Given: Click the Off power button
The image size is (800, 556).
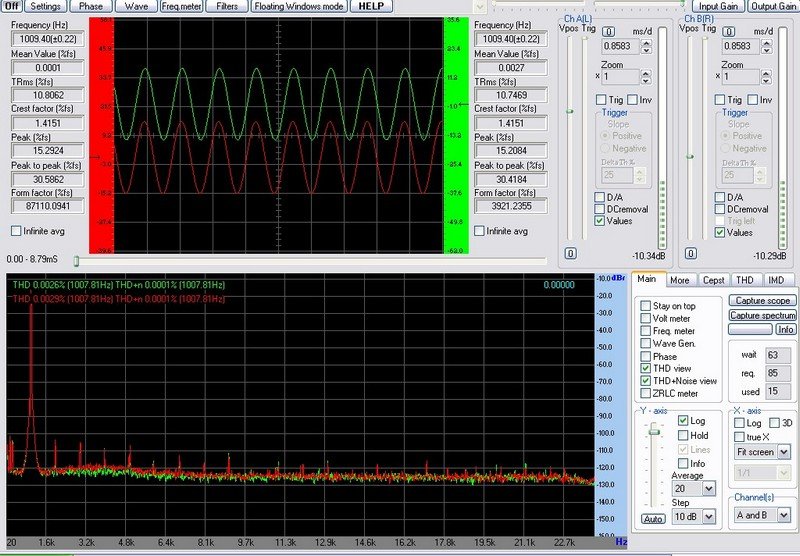Looking at the screenshot, I should tap(13, 6).
